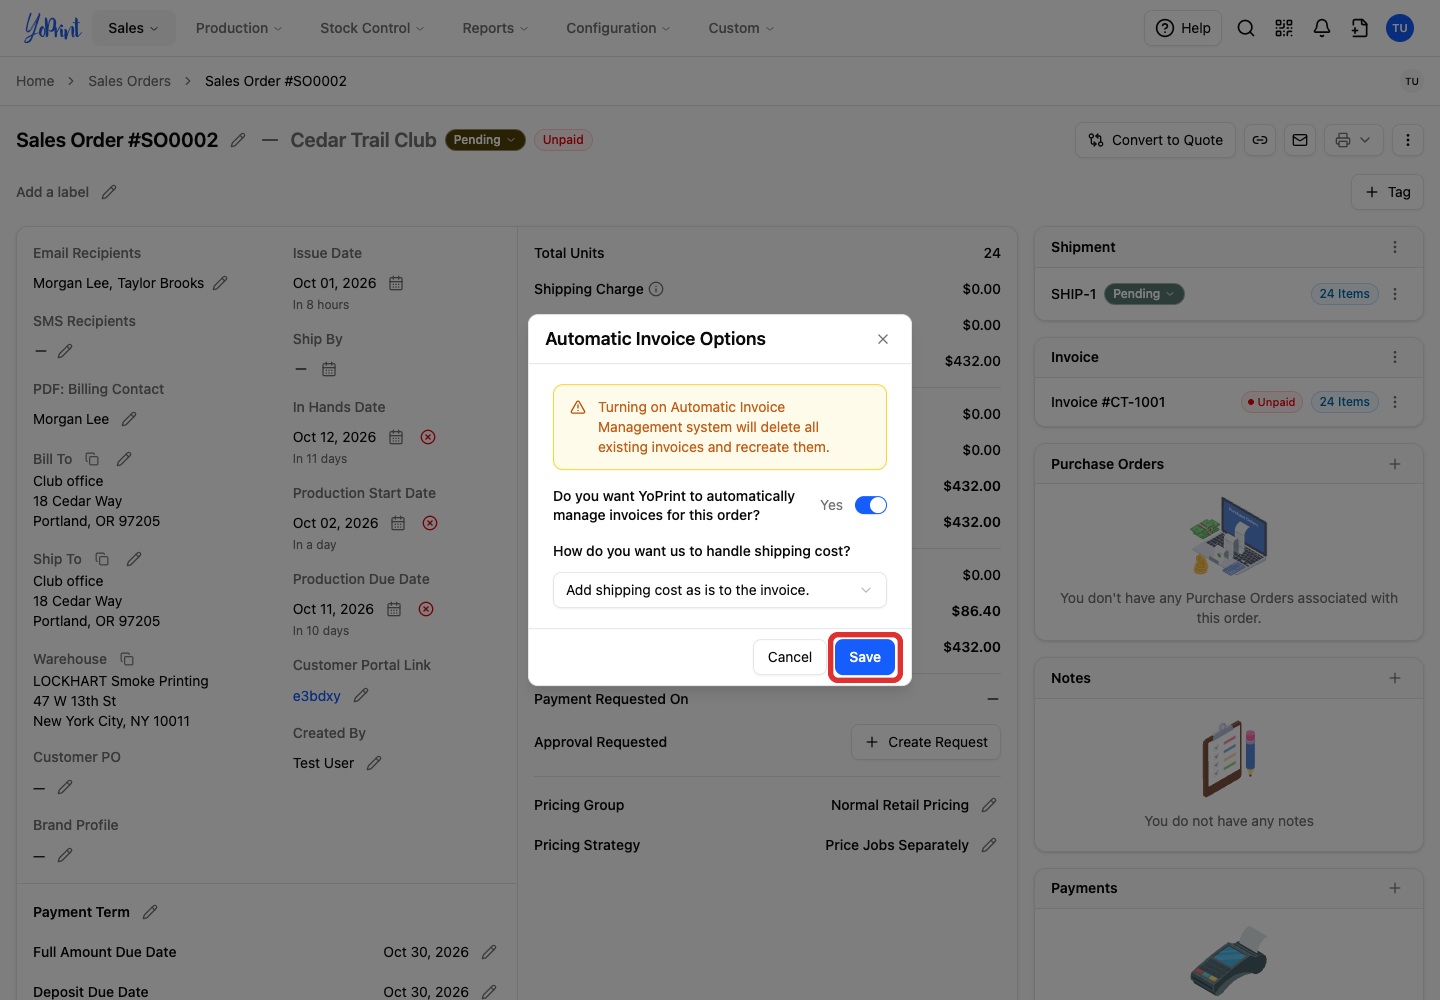Screen dimensions: 1440x1000
Task: Edit the label pencil icon
Action: 109,192
